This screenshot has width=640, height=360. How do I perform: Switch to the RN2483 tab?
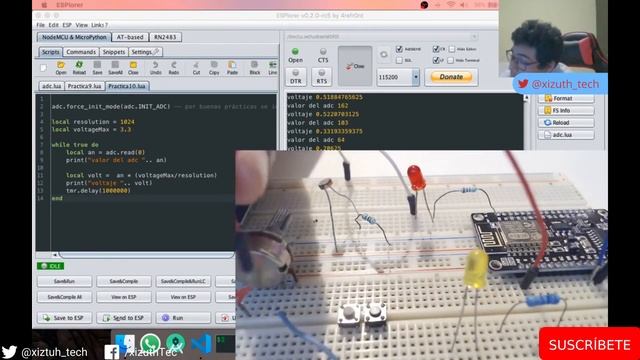(165, 37)
